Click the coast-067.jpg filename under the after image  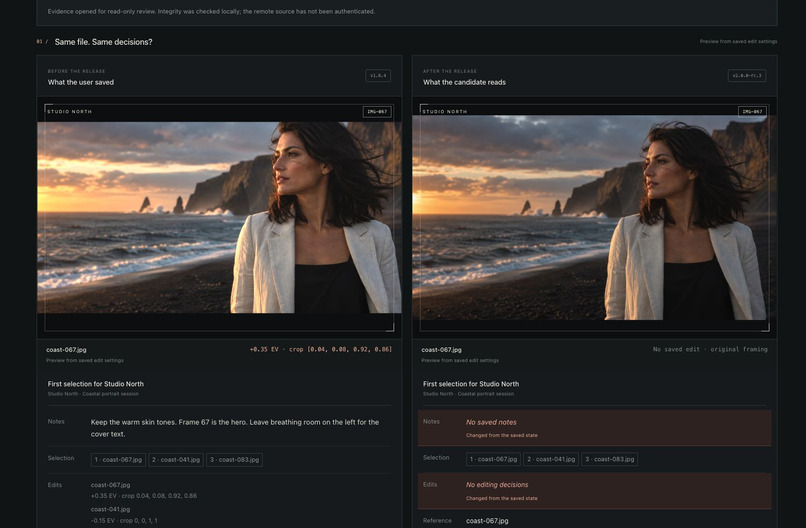tap(442, 350)
